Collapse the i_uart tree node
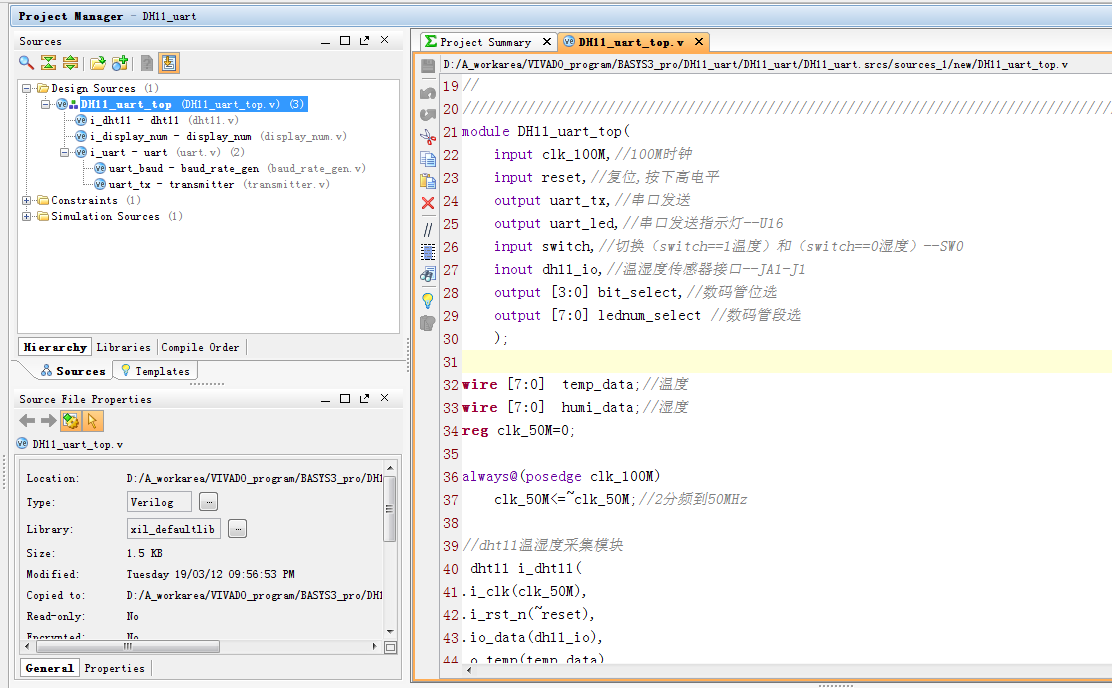The height and width of the screenshot is (688, 1112). pyautogui.click(x=64, y=153)
